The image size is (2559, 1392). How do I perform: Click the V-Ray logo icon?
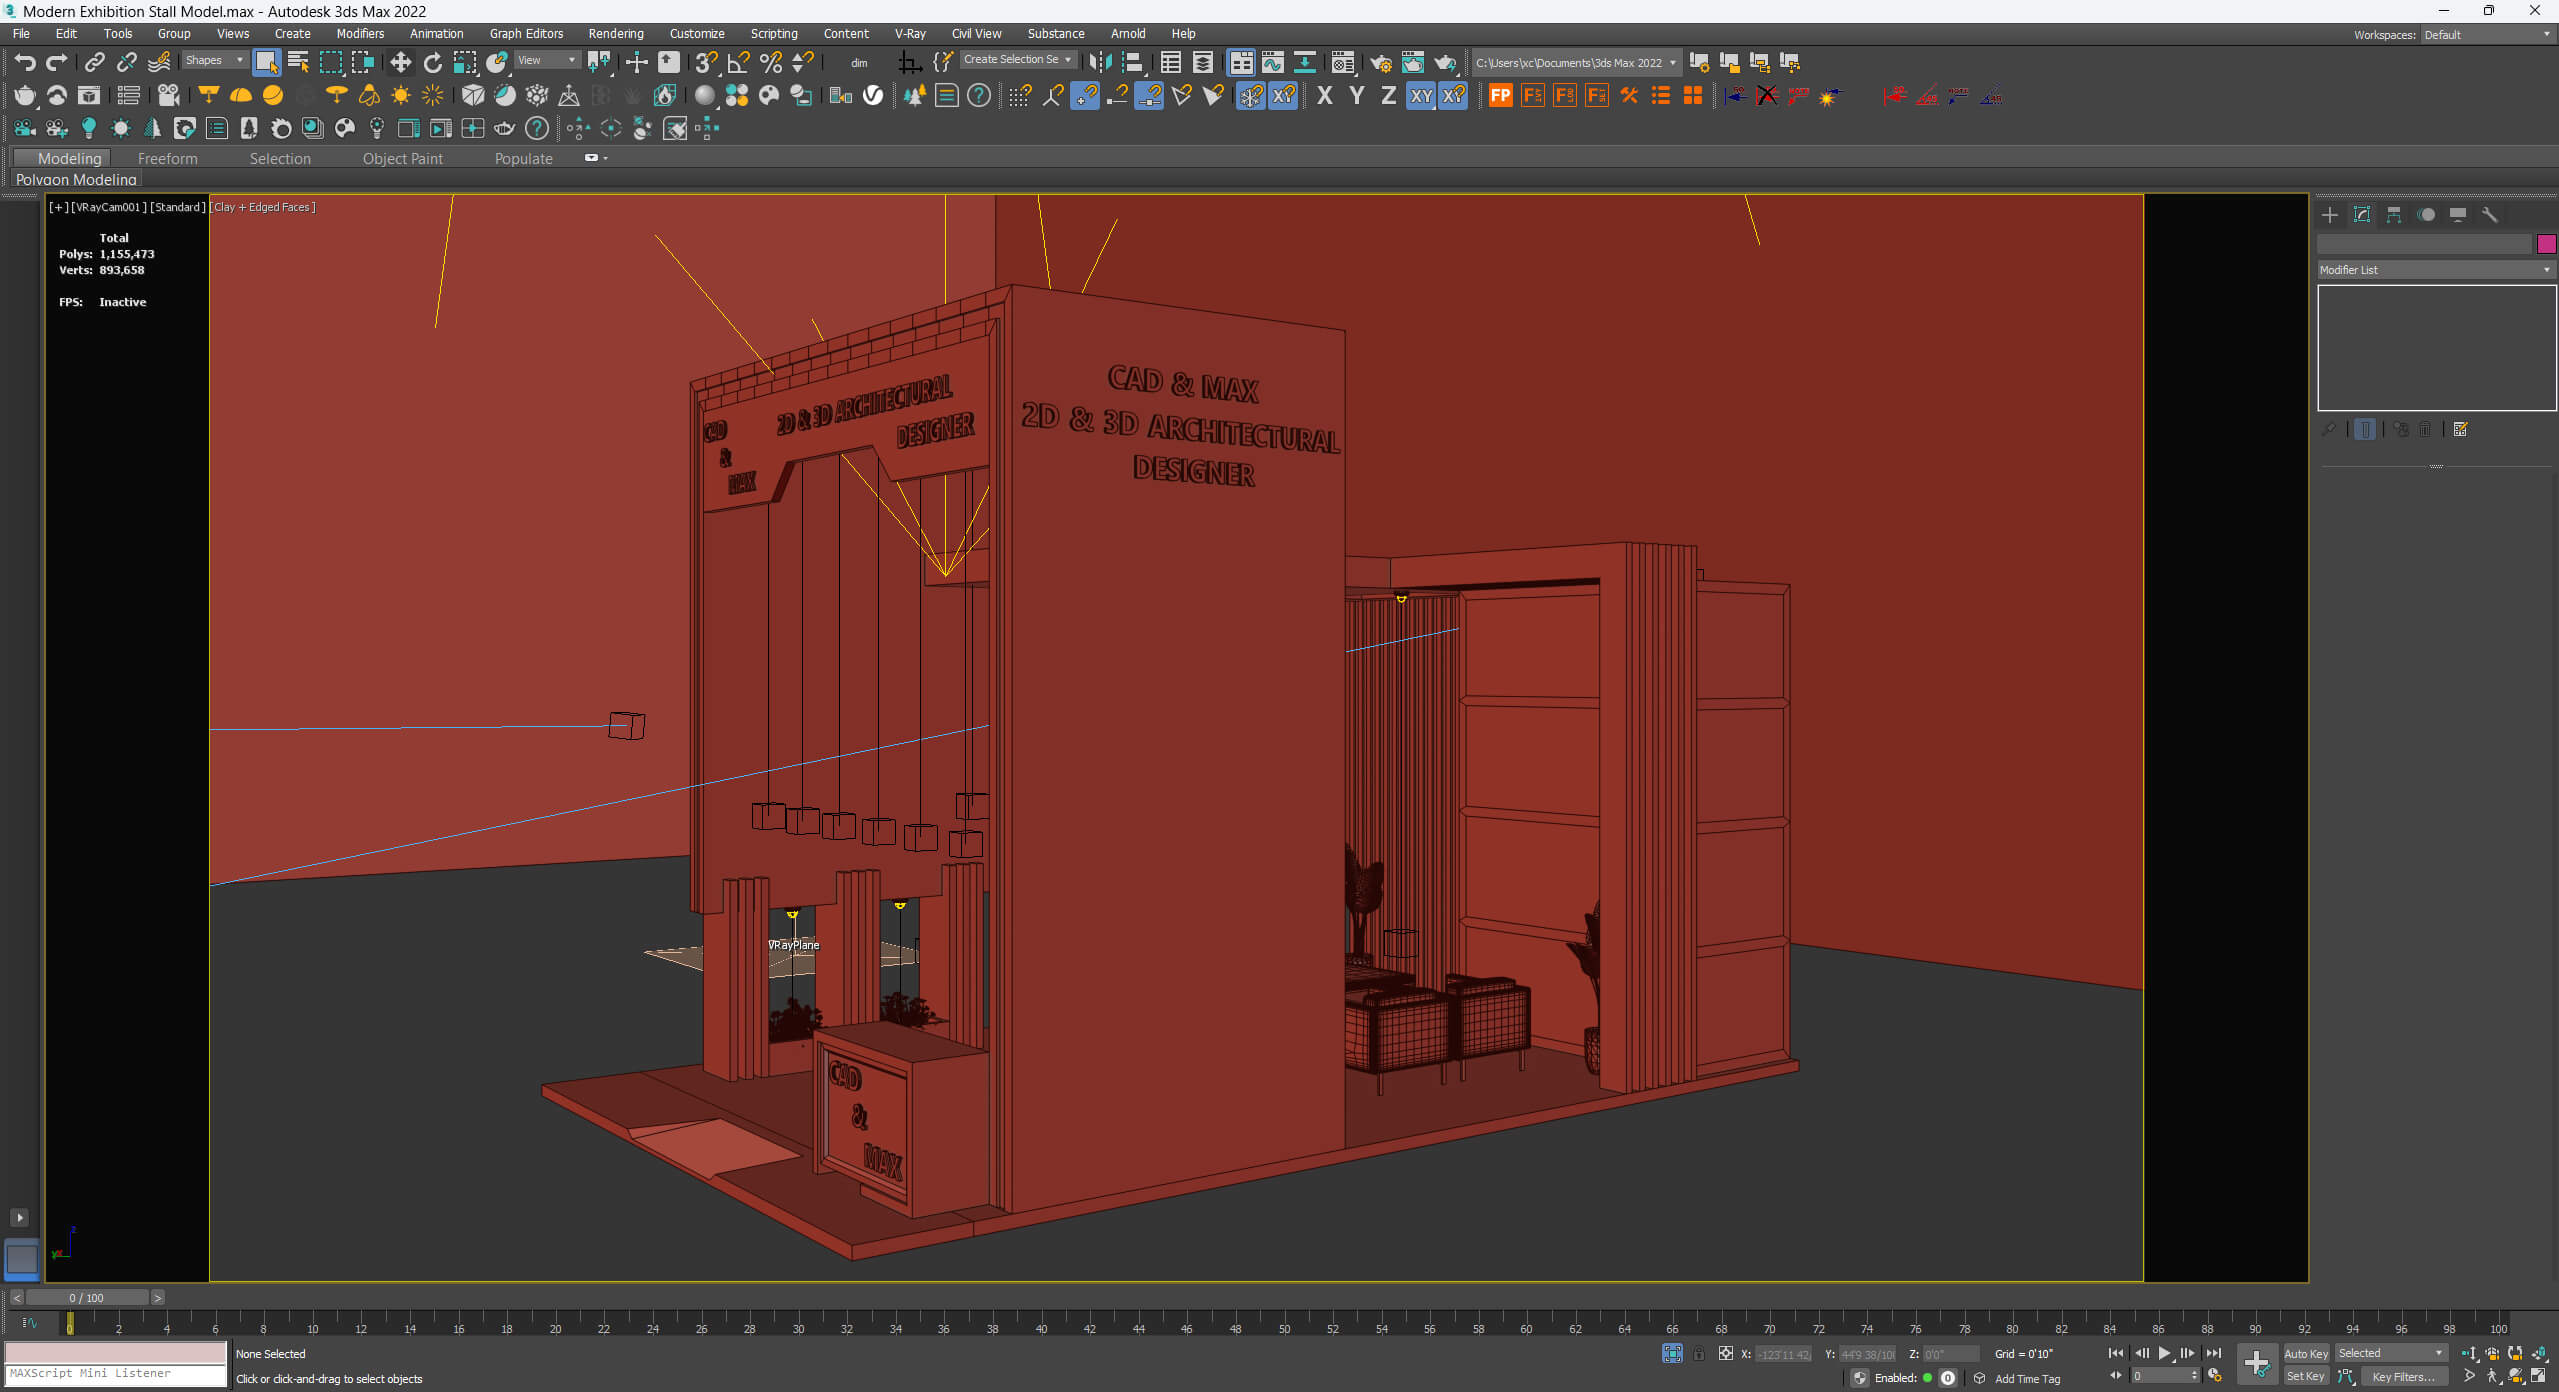coord(873,95)
